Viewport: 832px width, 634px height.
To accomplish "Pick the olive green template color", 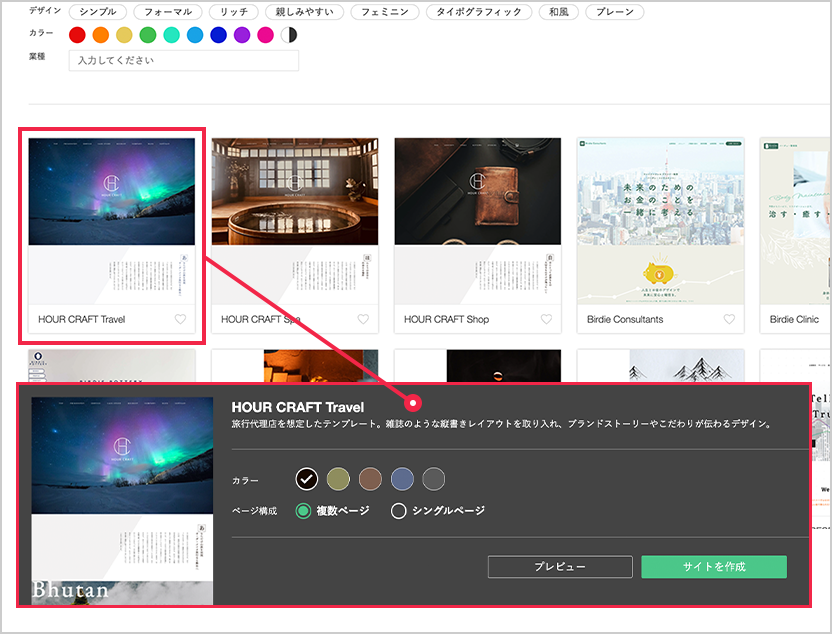I will click(x=338, y=479).
